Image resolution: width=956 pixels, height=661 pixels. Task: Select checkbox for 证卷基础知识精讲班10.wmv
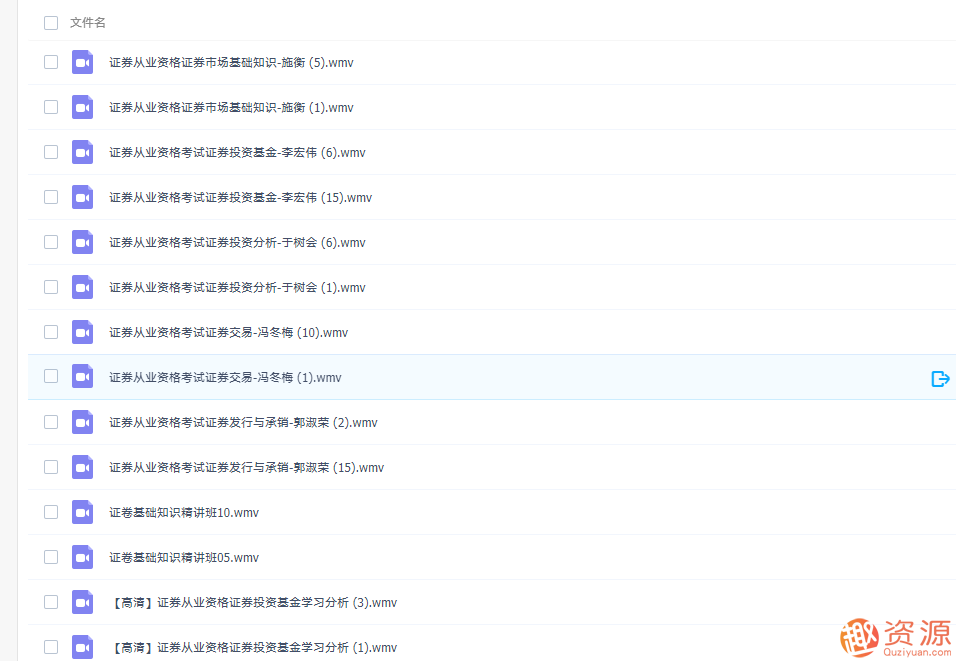click(51, 512)
